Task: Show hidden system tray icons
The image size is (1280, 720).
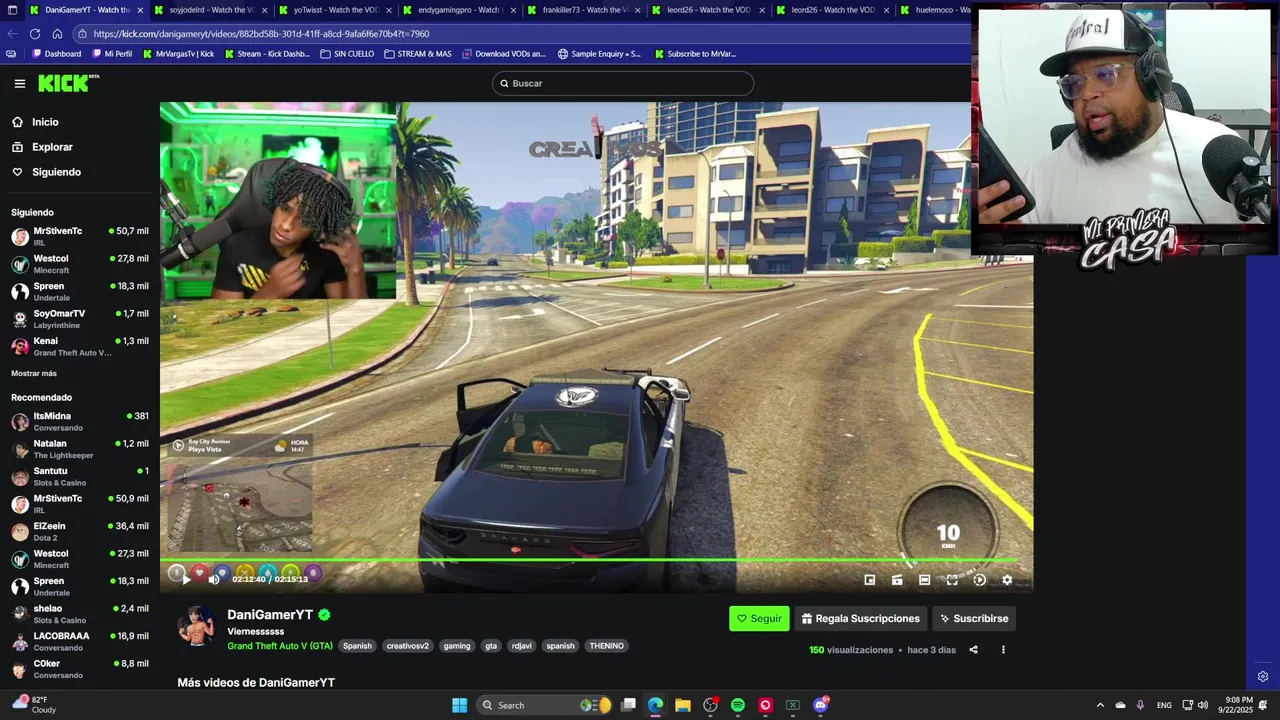Action: (x=1100, y=705)
